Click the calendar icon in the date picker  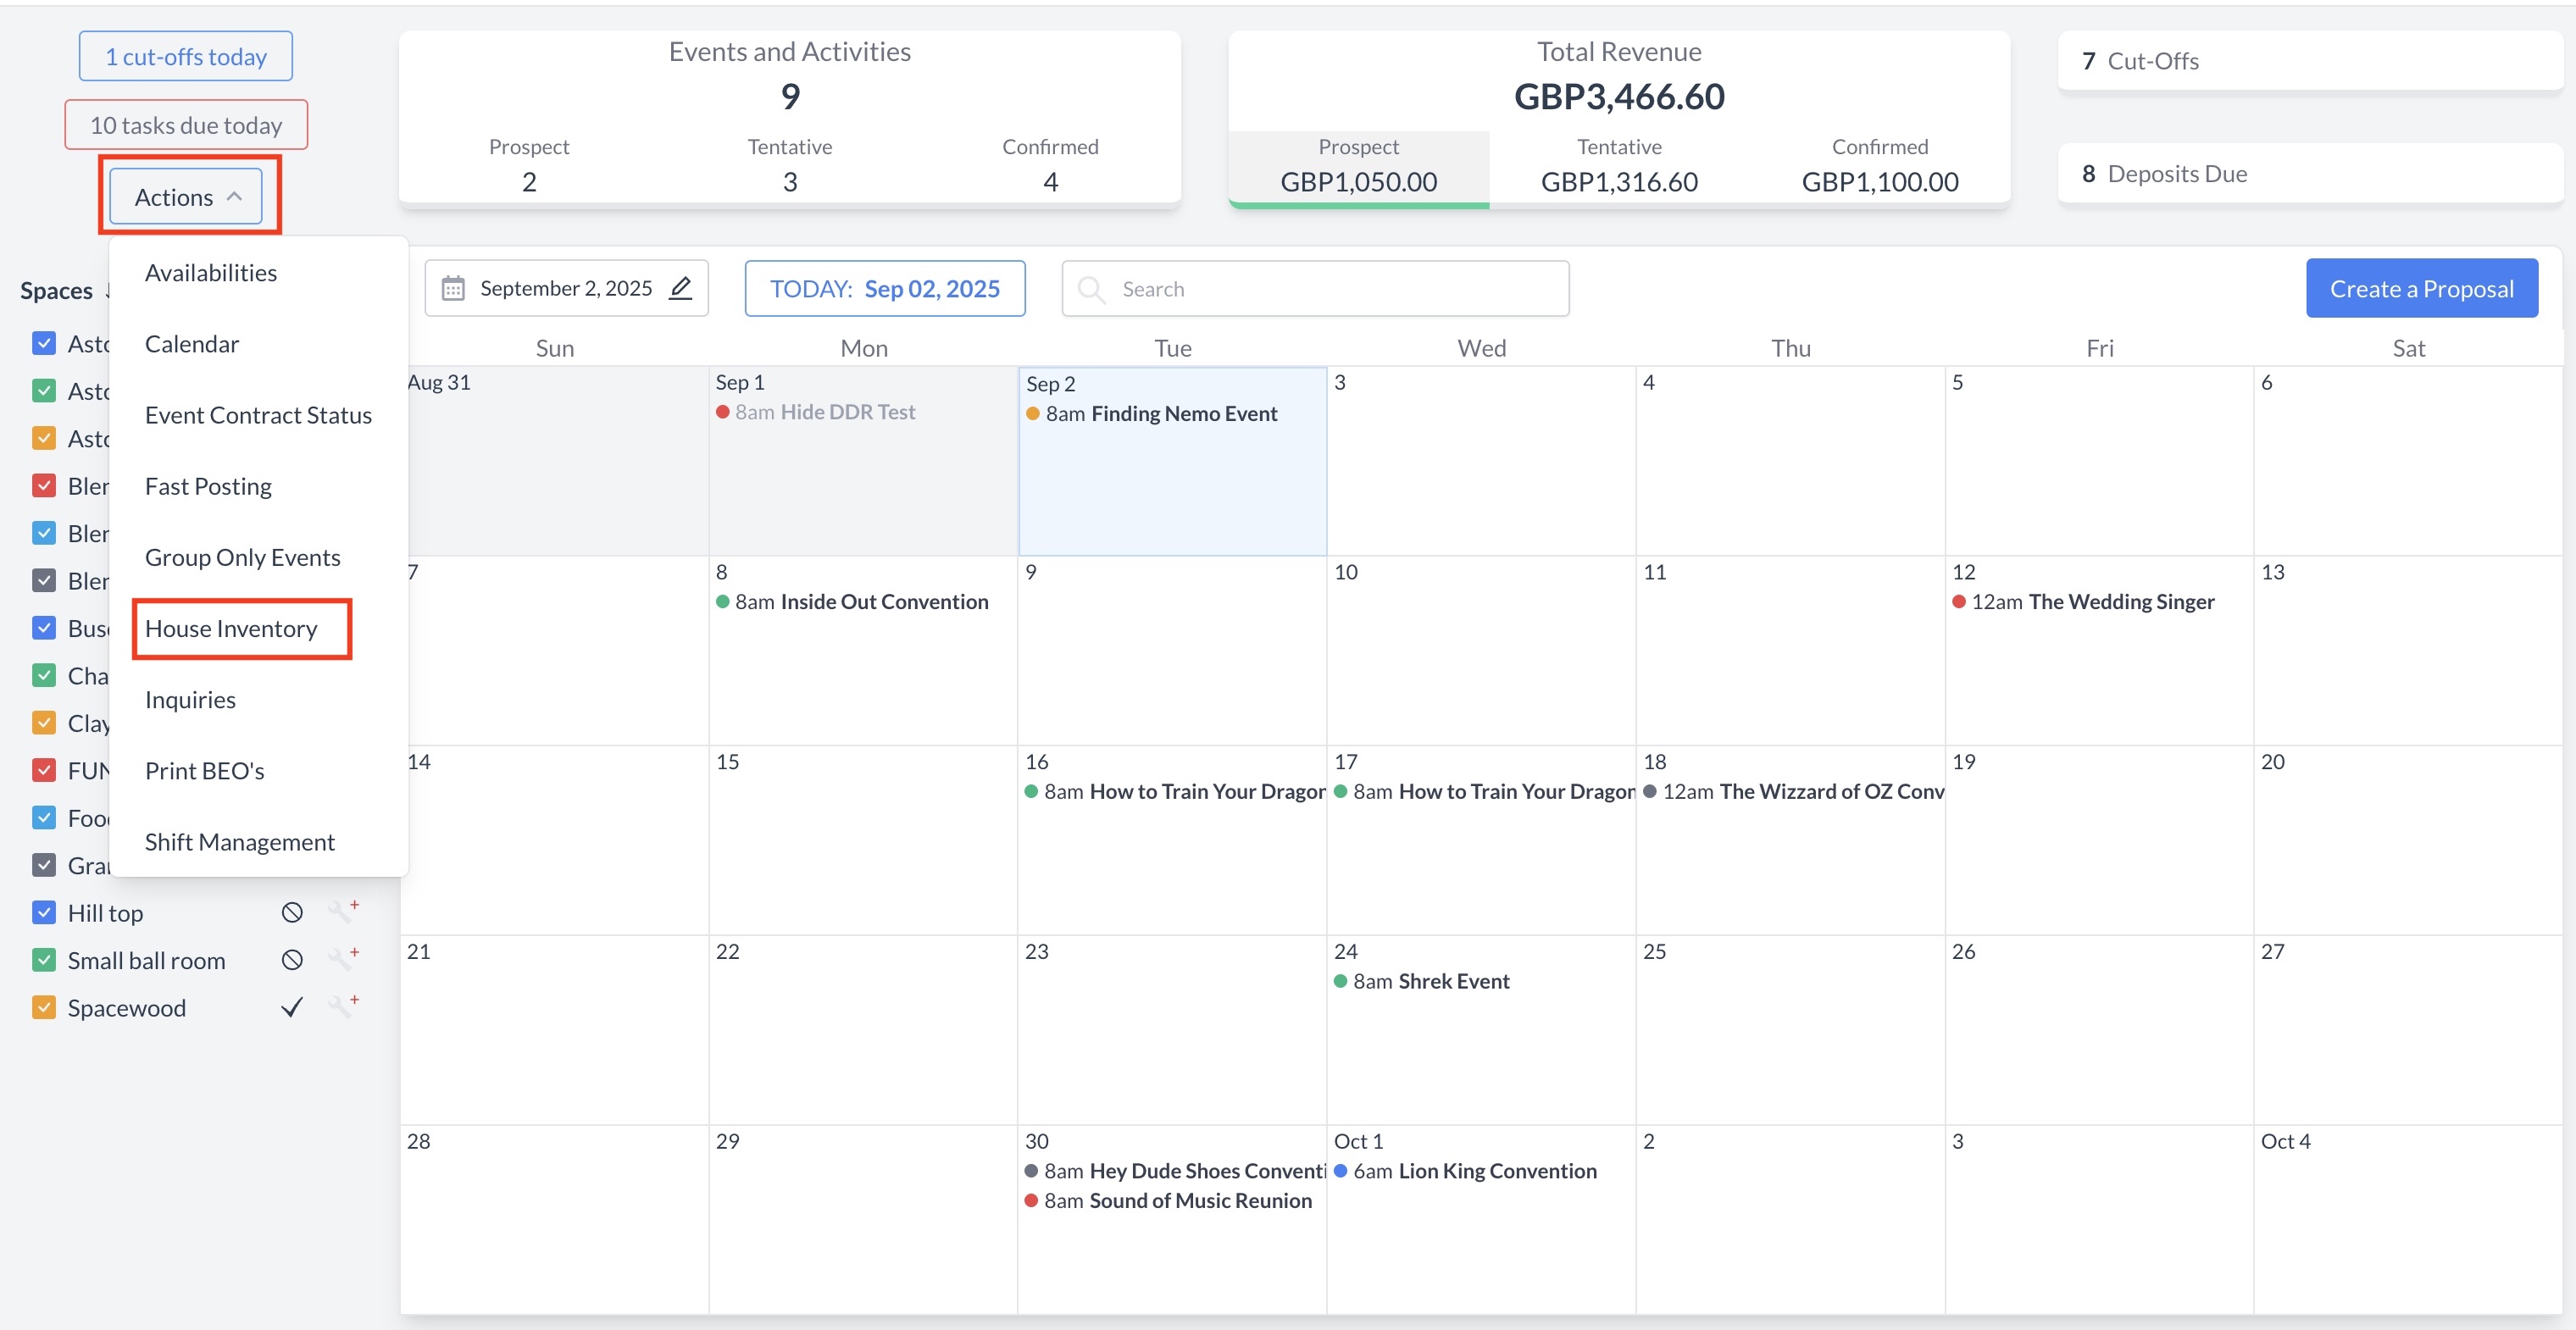click(x=453, y=288)
